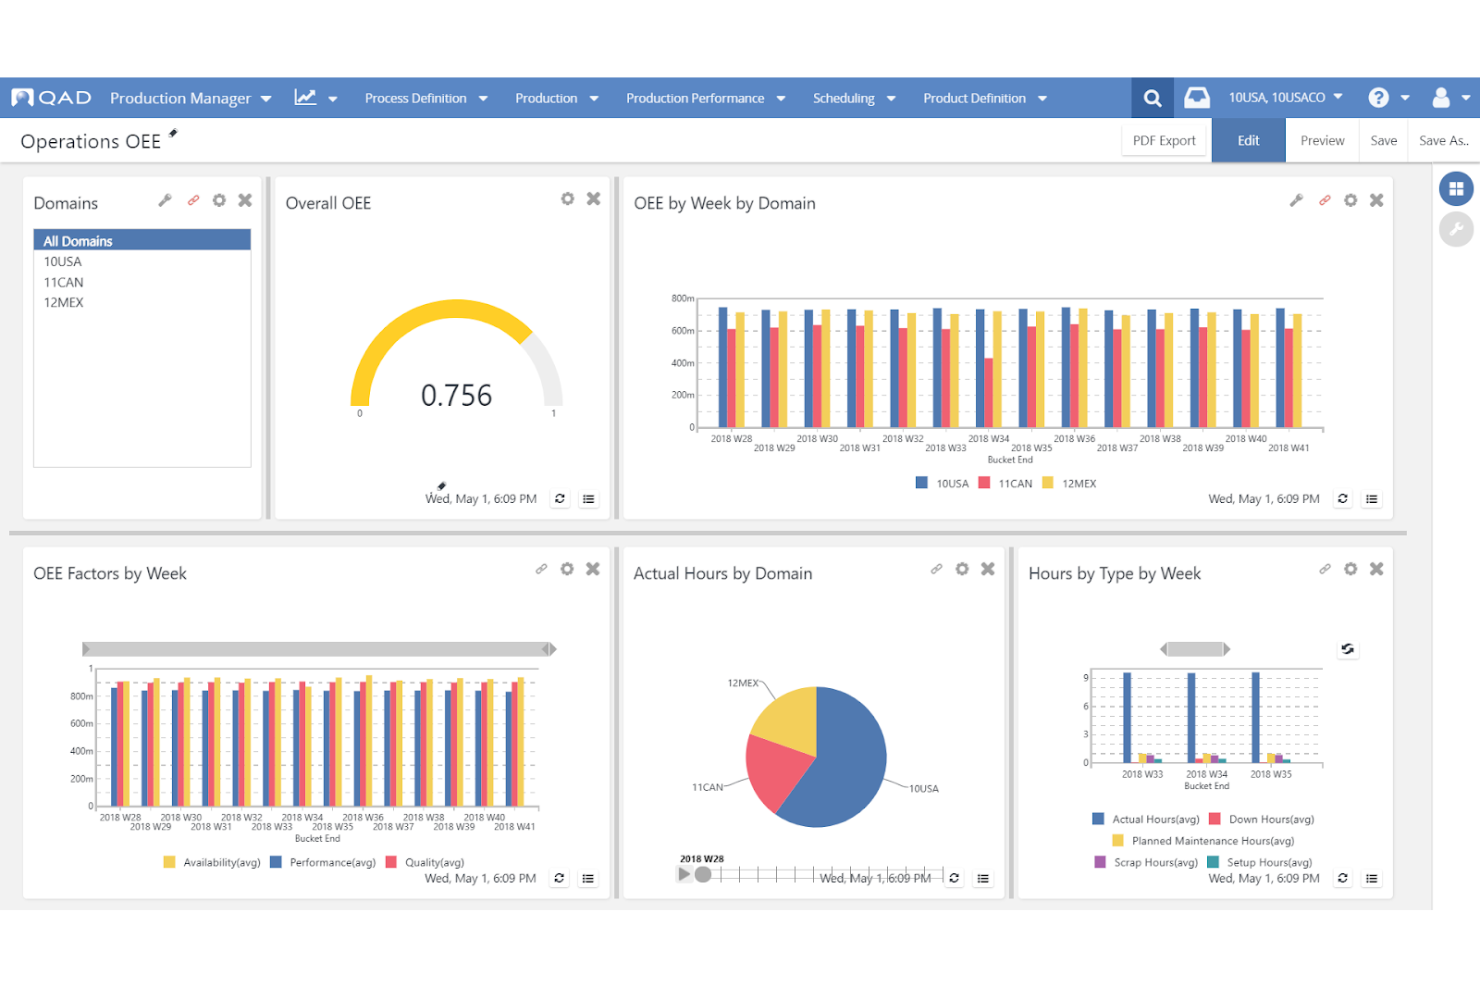This screenshot has width=1480, height=987.
Task: Open the Scheduling dropdown menu
Action: click(x=853, y=97)
